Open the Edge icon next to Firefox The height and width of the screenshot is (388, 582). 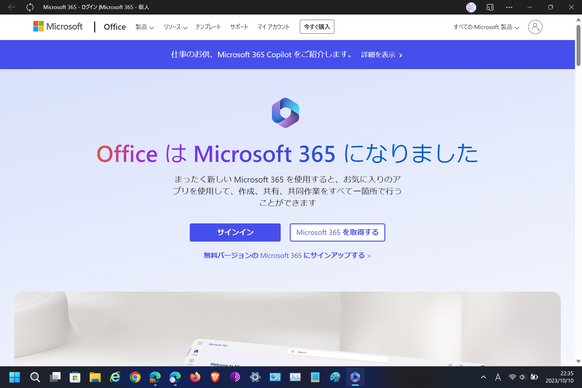pos(175,377)
